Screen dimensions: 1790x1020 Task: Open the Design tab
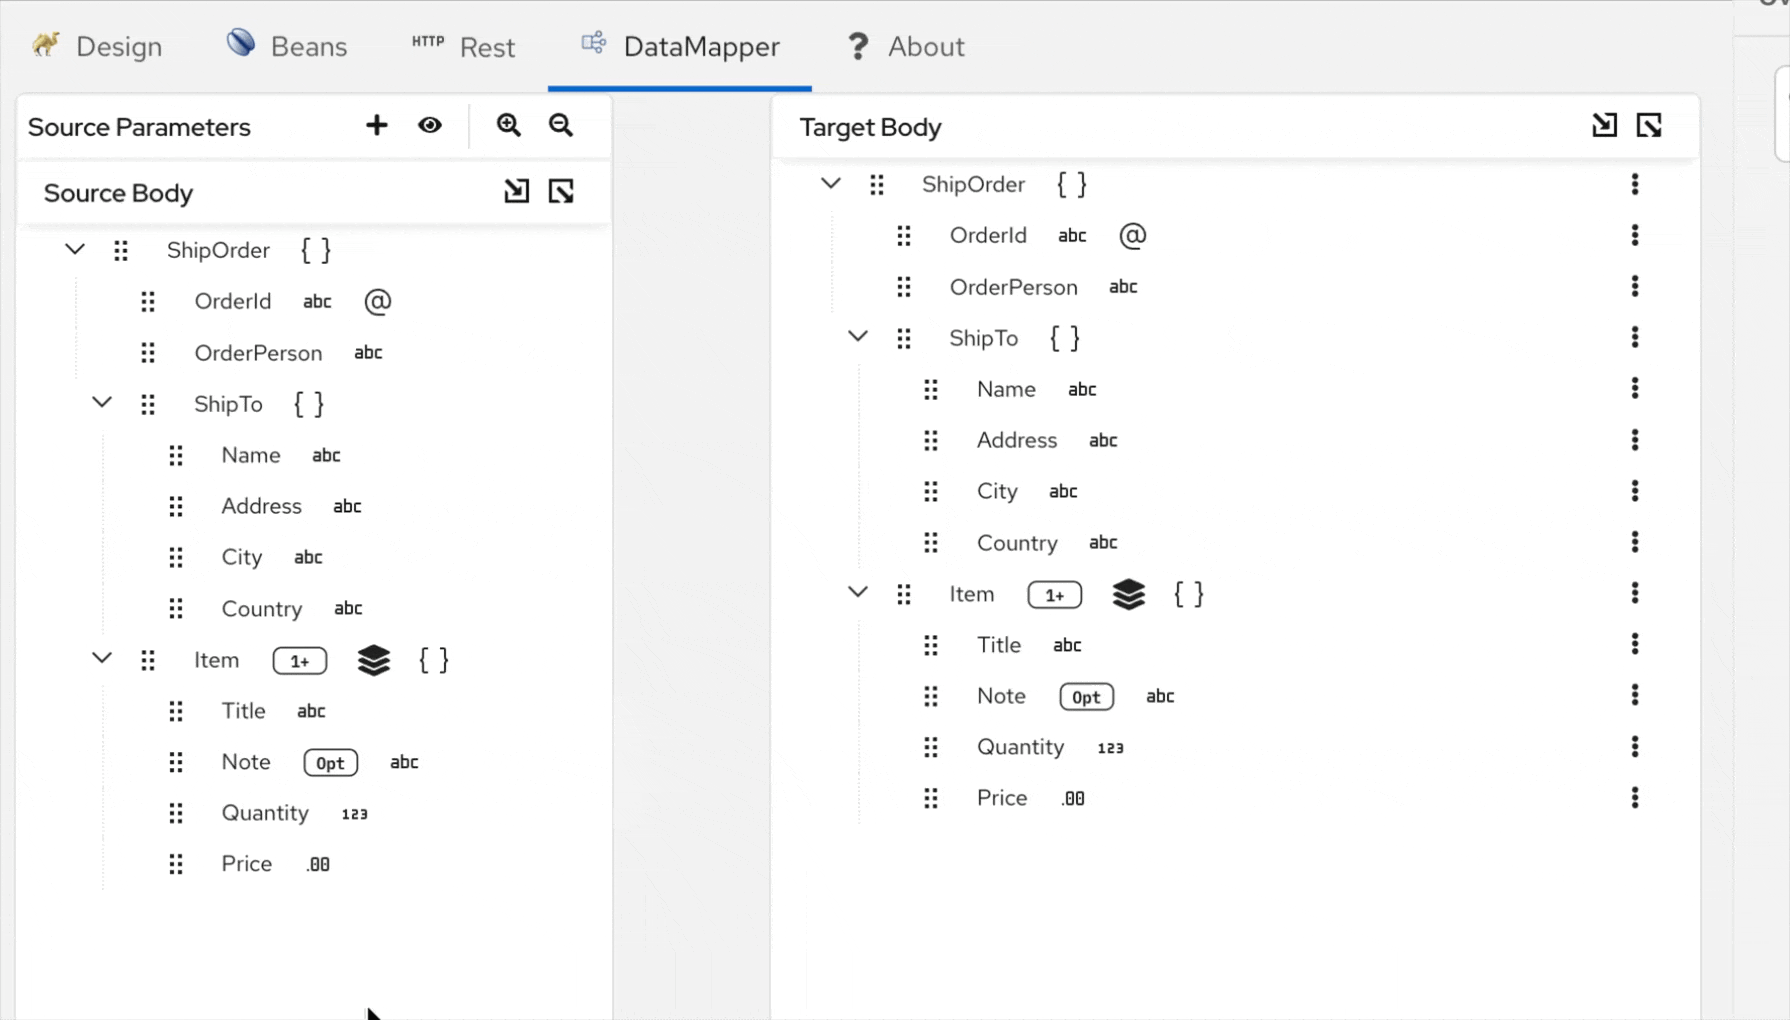[x=97, y=46]
